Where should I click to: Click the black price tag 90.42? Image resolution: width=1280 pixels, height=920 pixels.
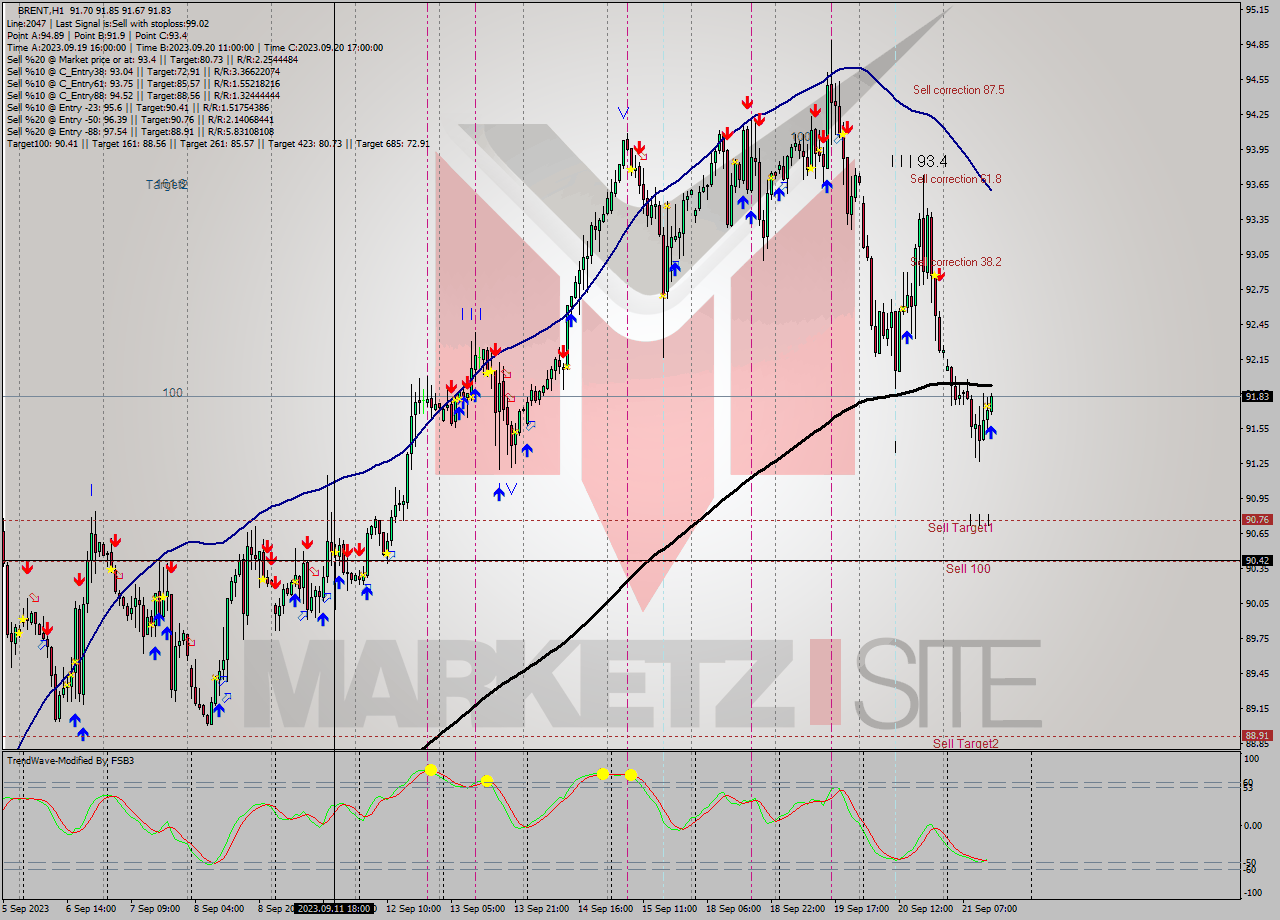click(x=1257, y=561)
